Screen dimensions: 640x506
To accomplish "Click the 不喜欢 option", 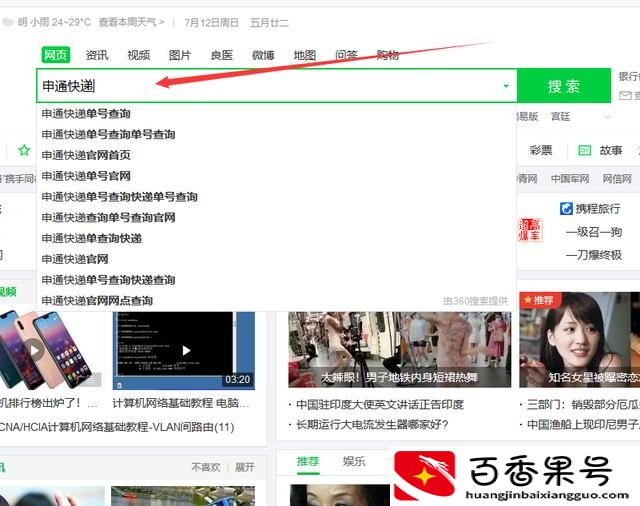I will (205, 467).
